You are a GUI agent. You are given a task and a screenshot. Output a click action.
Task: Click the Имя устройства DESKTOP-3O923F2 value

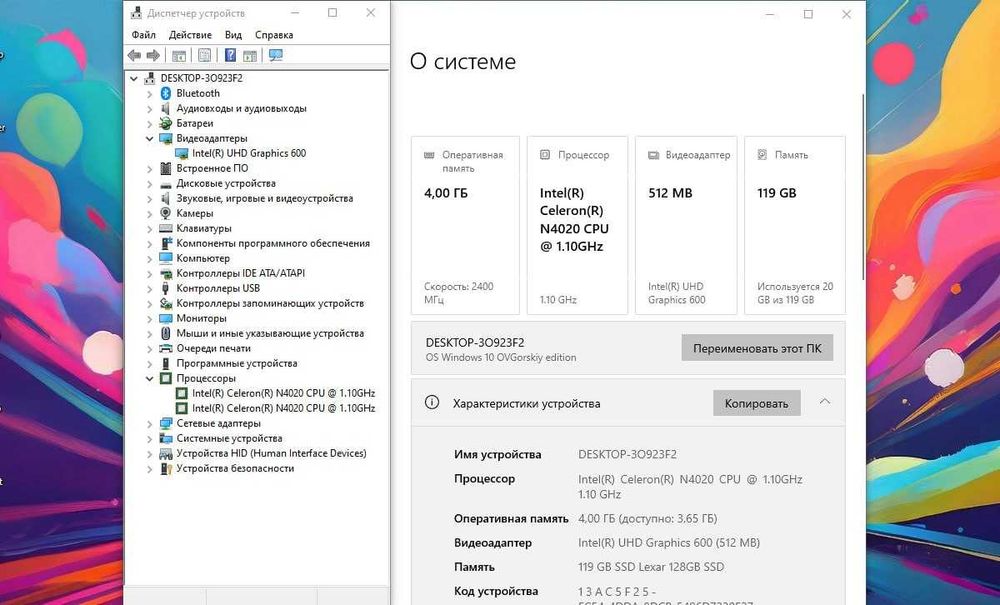[x=628, y=455]
